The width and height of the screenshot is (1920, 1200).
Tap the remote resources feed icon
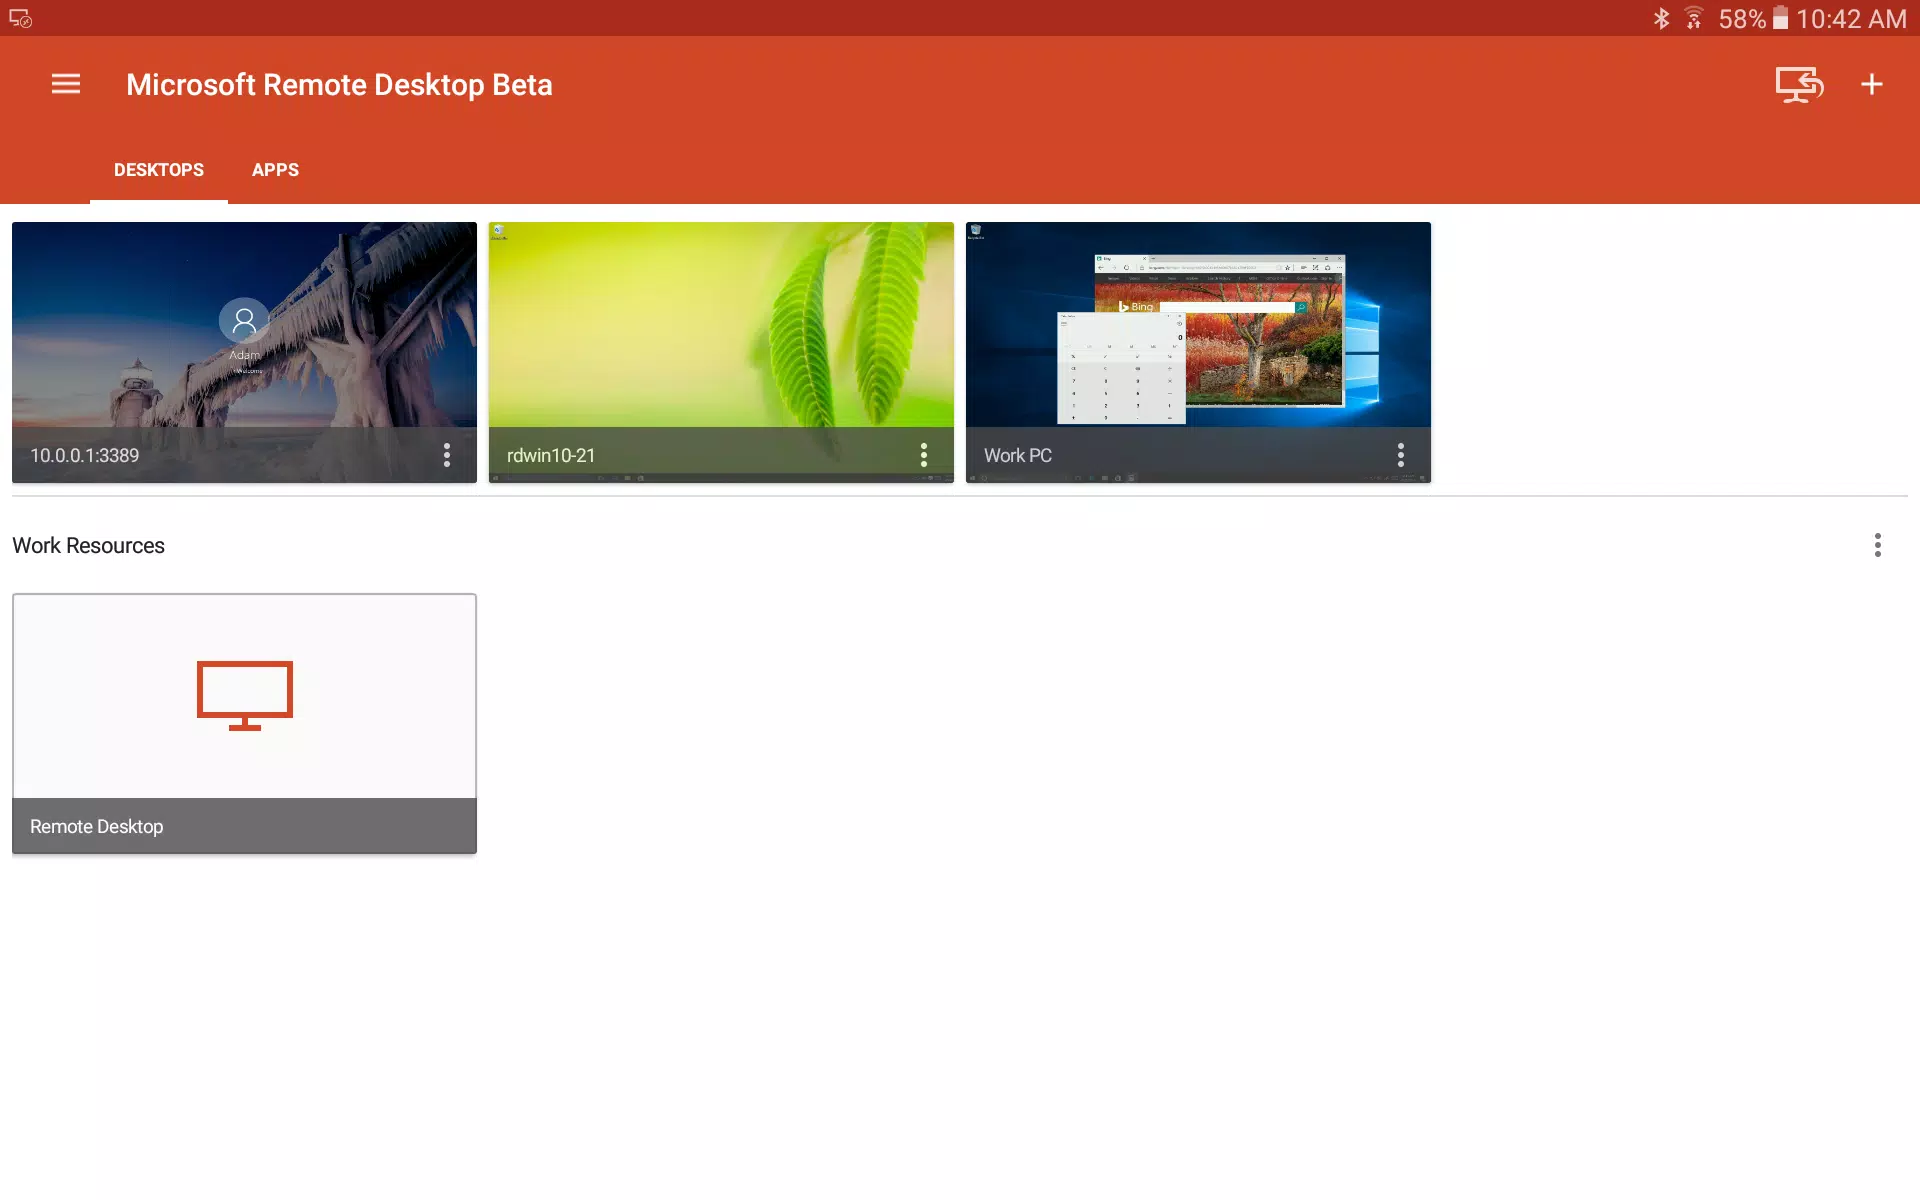tap(1799, 85)
